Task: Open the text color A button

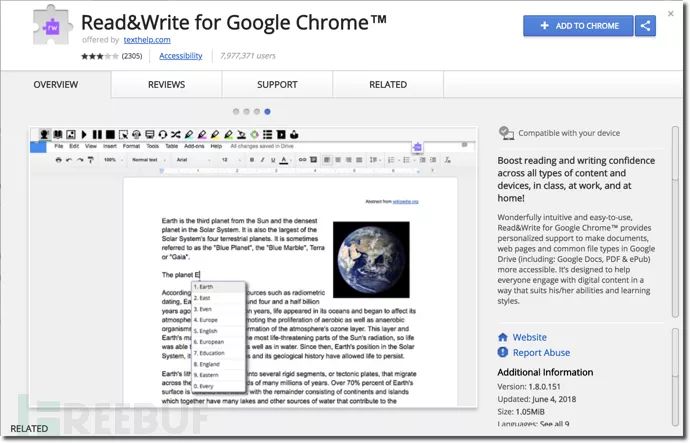Action: click(x=284, y=160)
